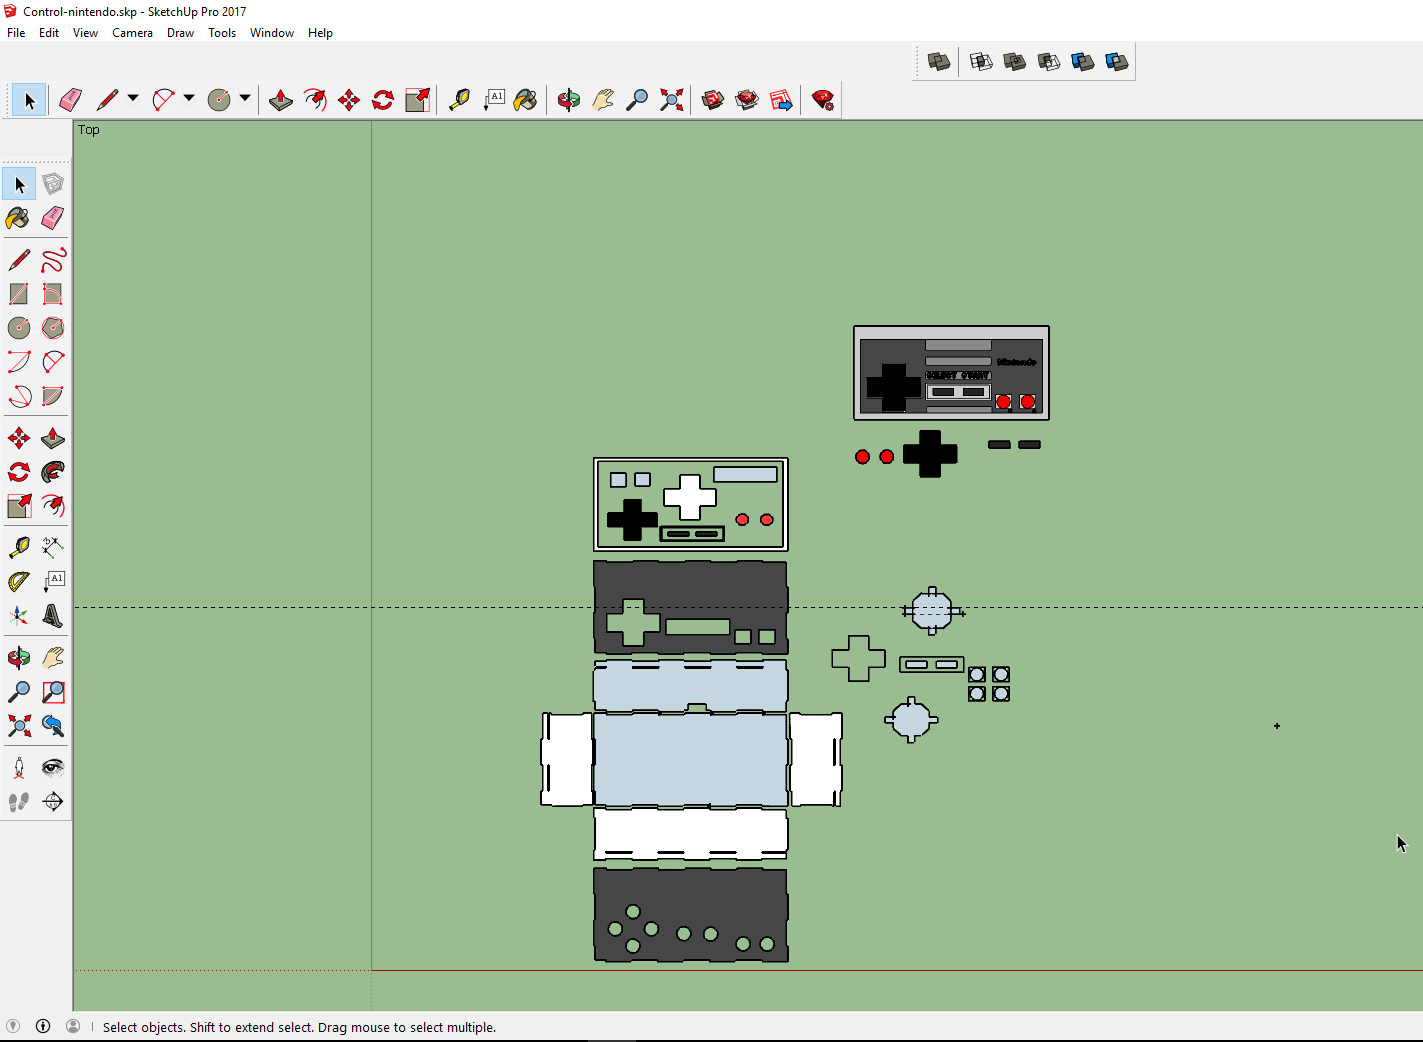Activate the Polygon tool
Image resolution: width=1423 pixels, height=1042 pixels.
click(53, 328)
